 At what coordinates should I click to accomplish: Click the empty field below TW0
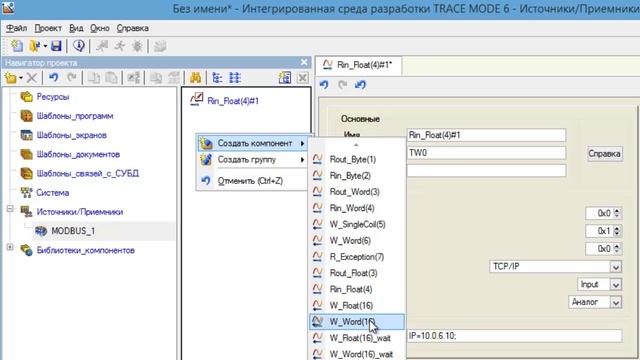coord(486,170)
